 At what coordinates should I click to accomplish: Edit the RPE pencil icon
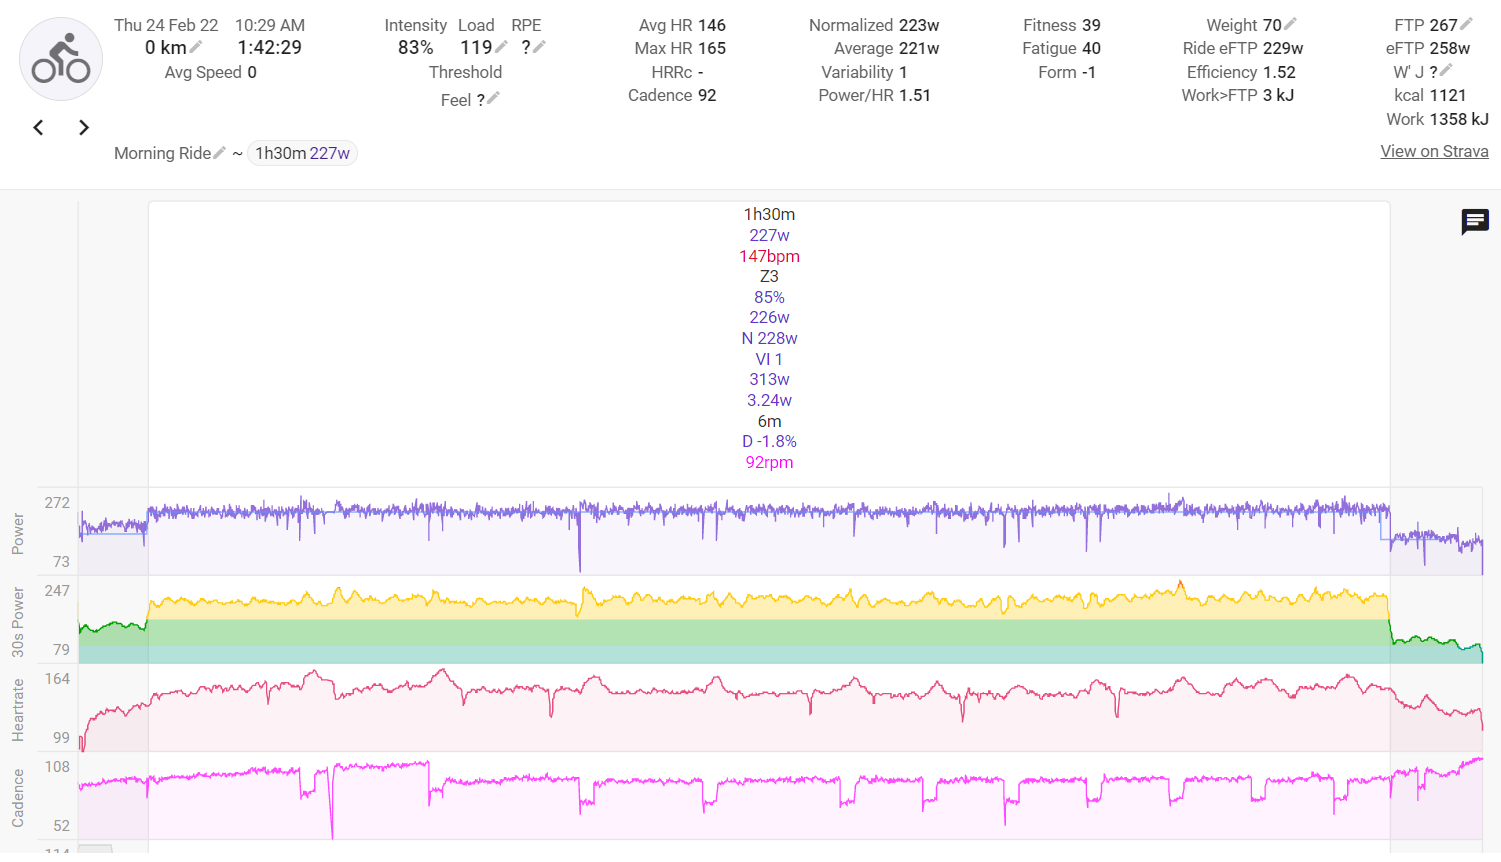539,47
